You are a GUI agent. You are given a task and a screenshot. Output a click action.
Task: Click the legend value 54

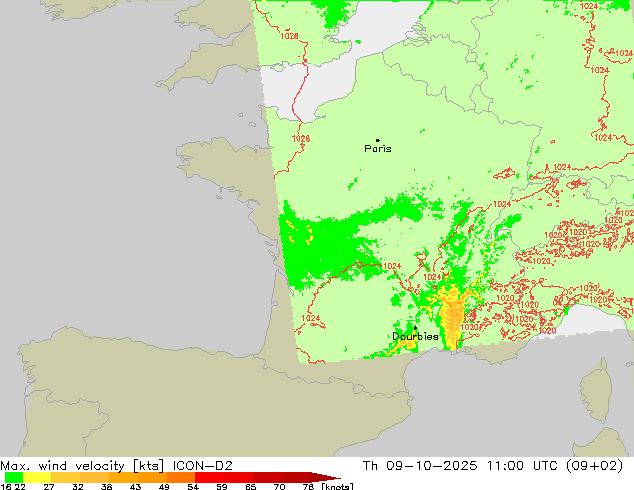point(193,486)
